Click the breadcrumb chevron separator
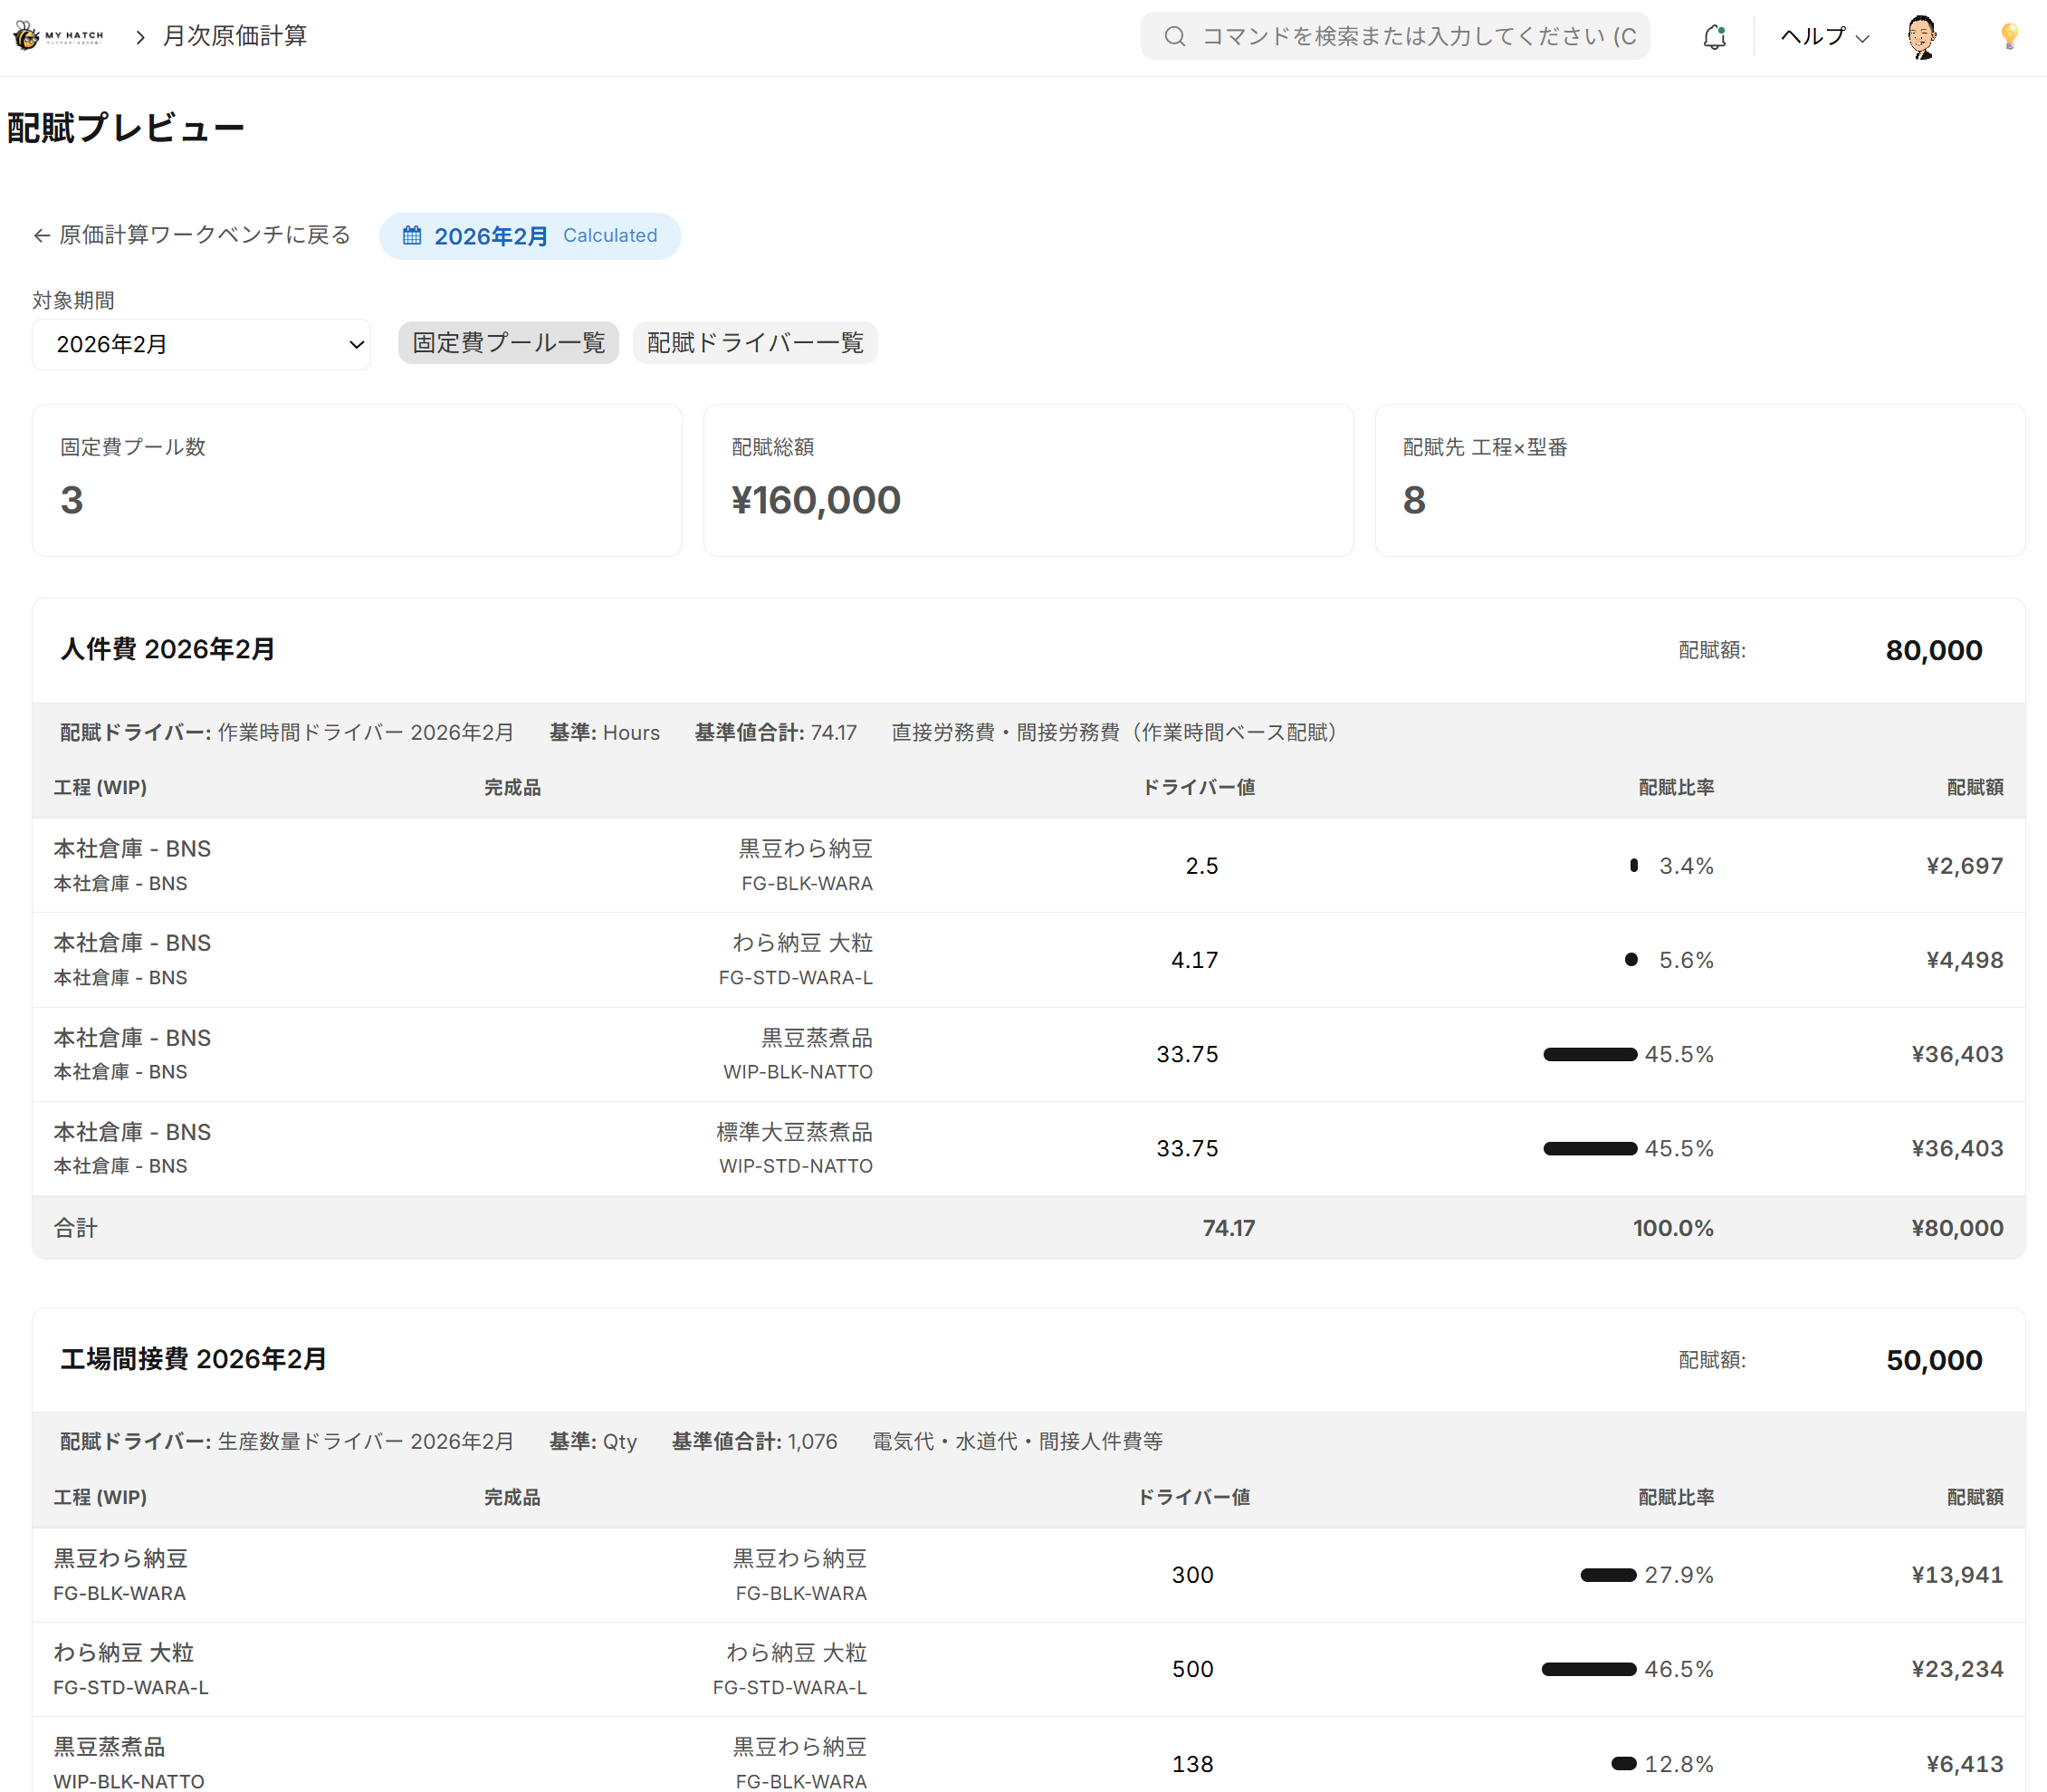Screen dimensions: 2047x1792 (140, 37)
